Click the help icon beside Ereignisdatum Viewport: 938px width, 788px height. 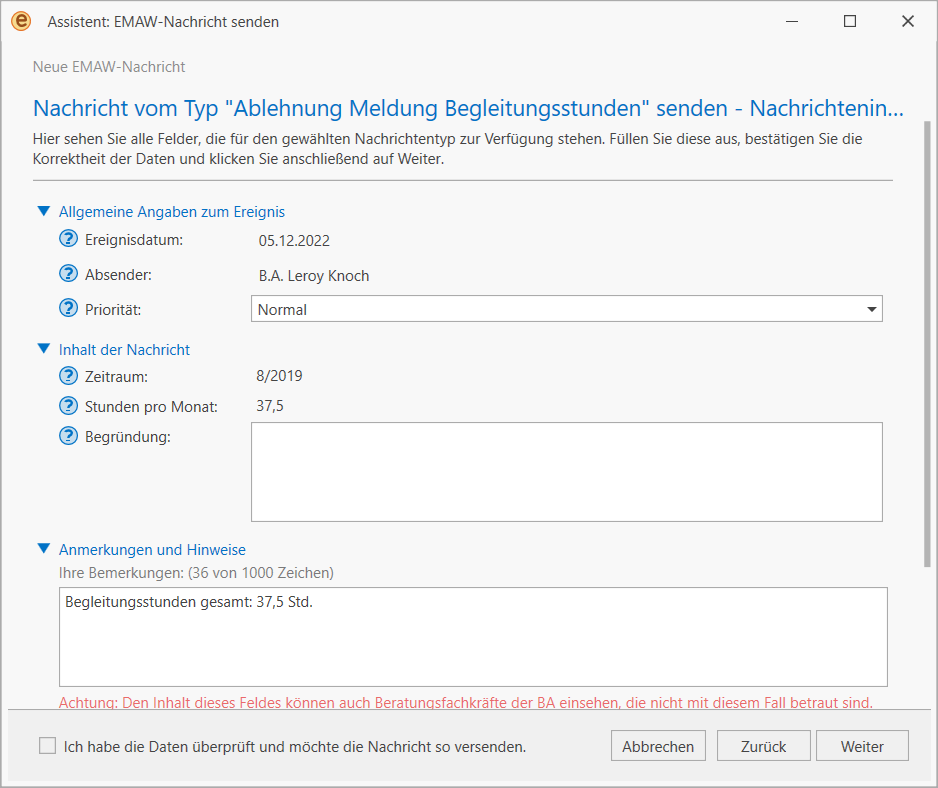68,239
